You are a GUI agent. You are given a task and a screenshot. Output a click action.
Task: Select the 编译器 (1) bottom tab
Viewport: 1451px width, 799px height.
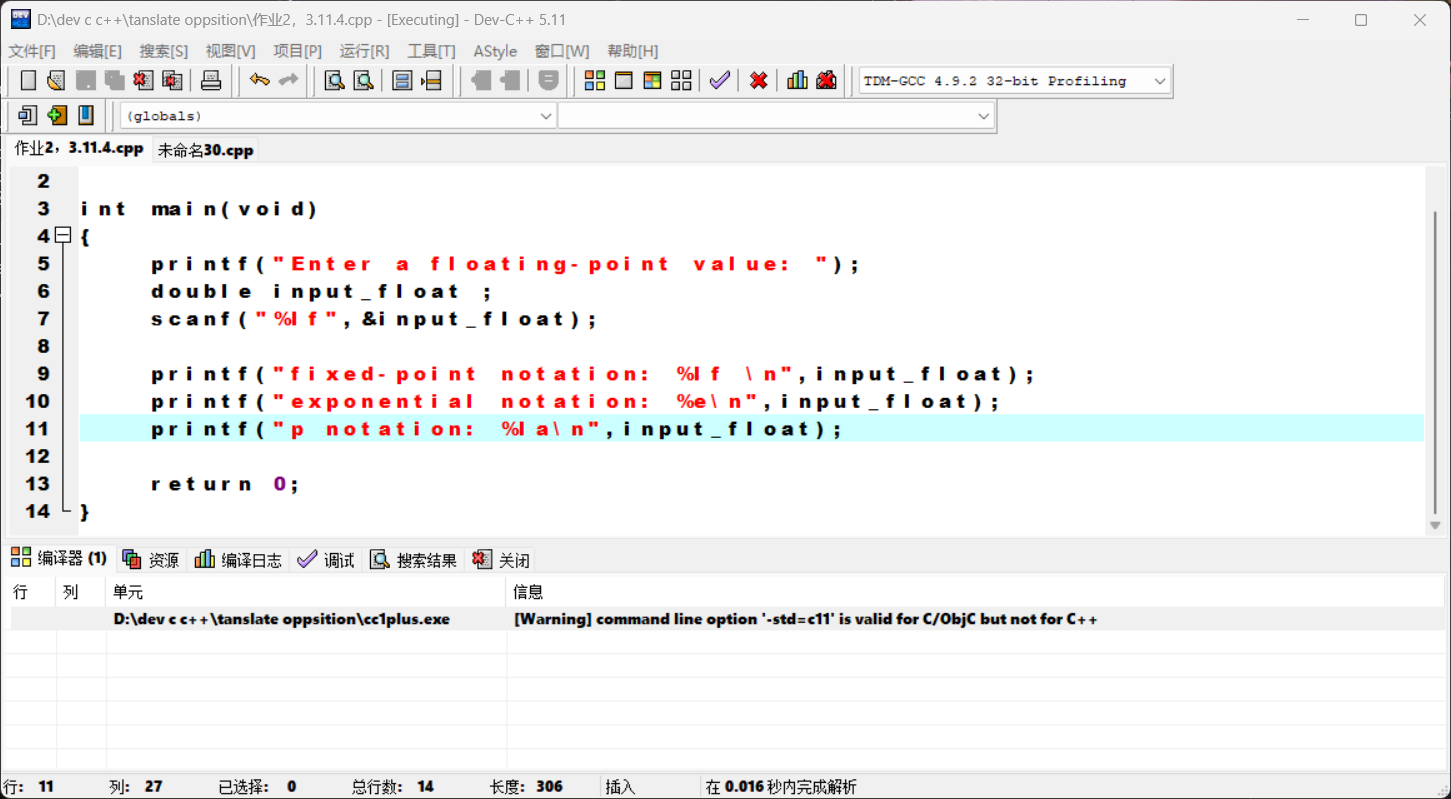(59, 558)
